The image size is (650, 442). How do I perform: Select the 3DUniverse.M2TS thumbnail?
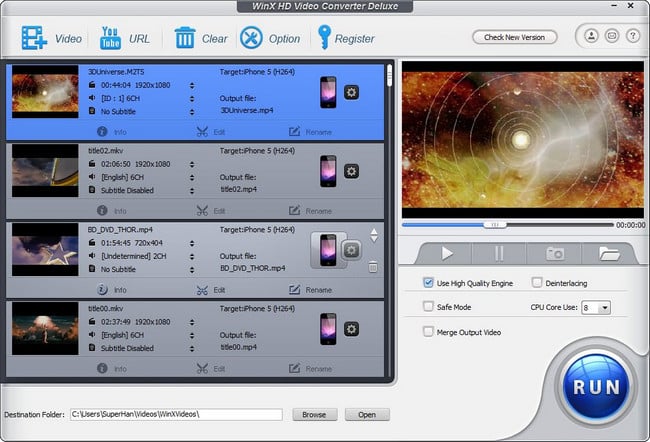coord(45,92)
